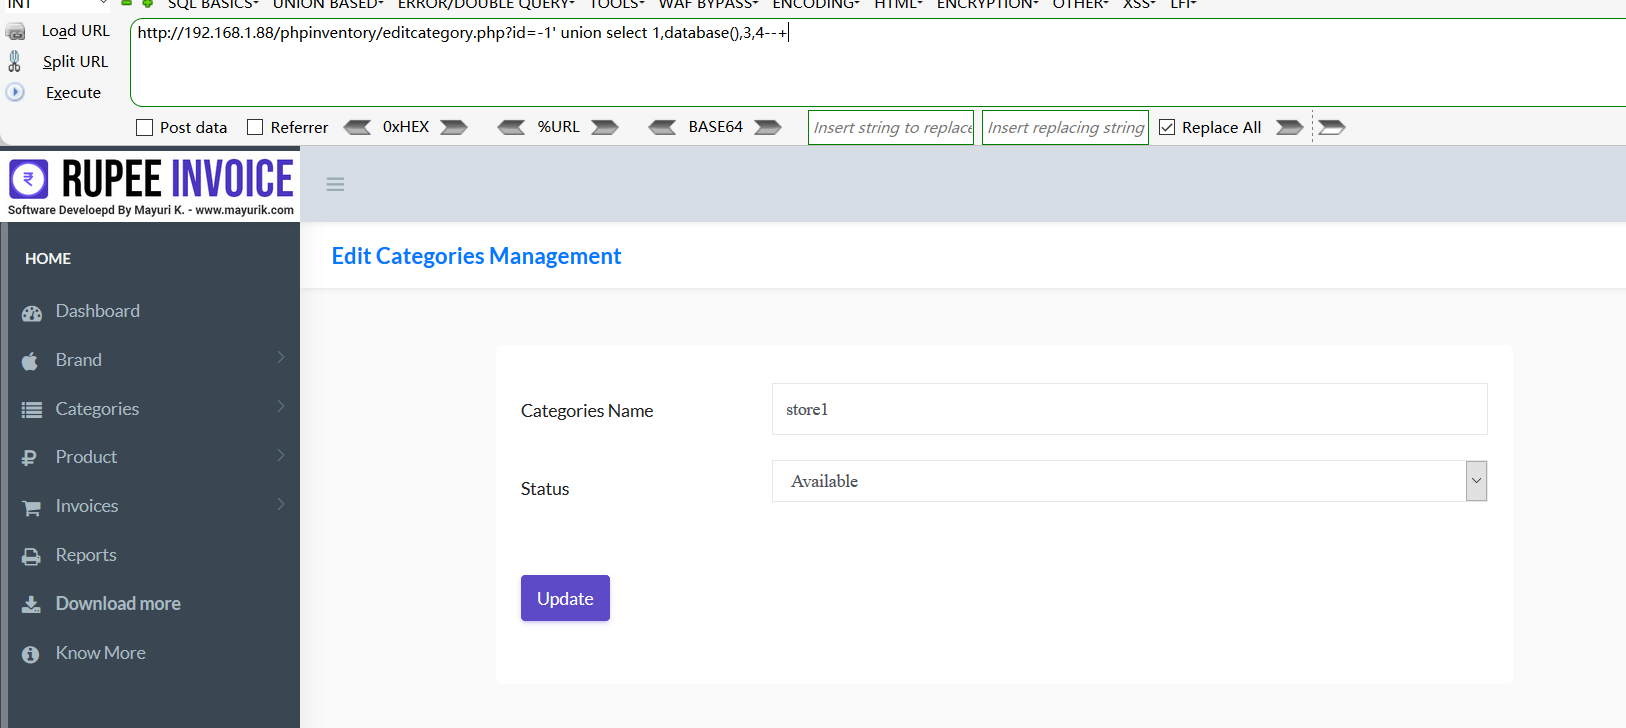Click the right arrow after %URL
This screenshot has height=728, width=1626.
tap(605, 127)
